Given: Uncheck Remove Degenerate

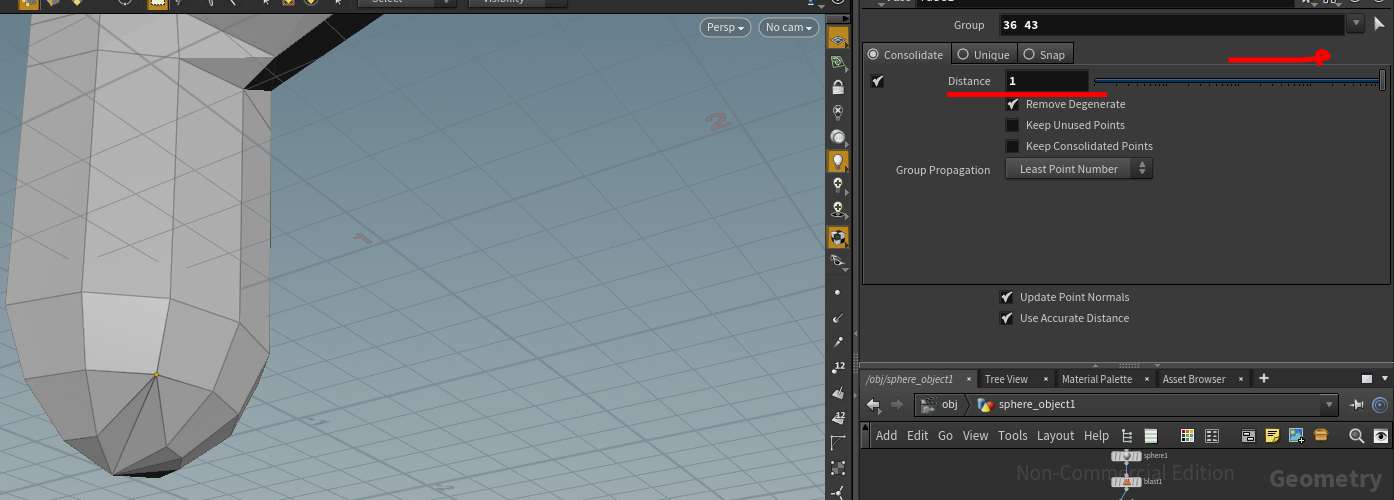Looking at the screenshot, I should pos(1012,104).
